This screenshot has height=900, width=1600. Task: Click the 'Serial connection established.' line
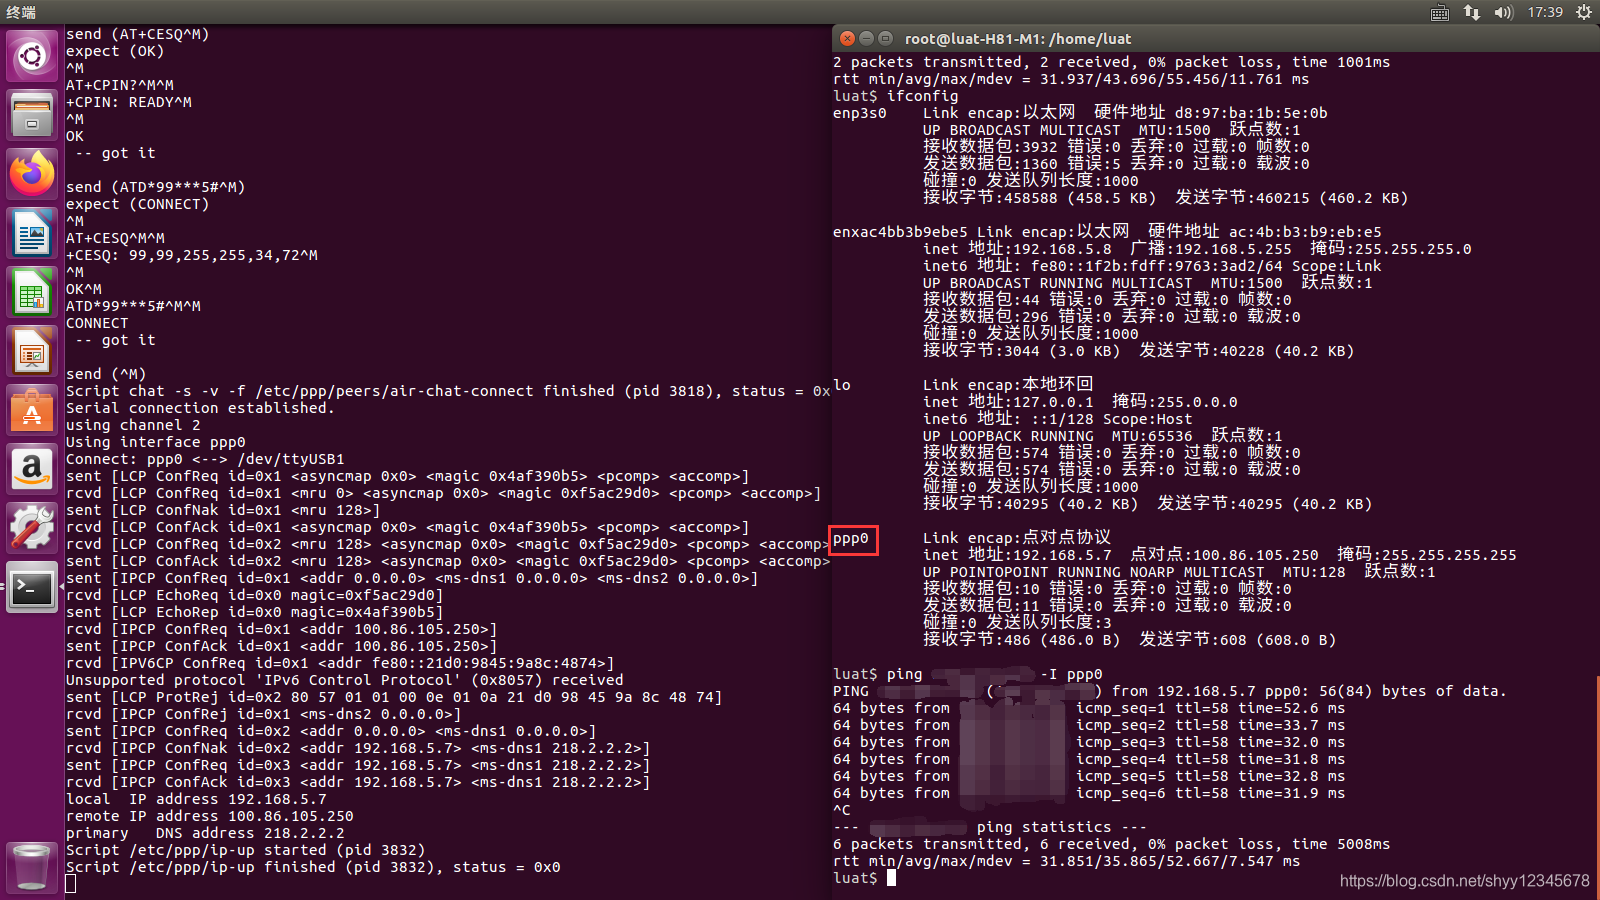point(200,408)
